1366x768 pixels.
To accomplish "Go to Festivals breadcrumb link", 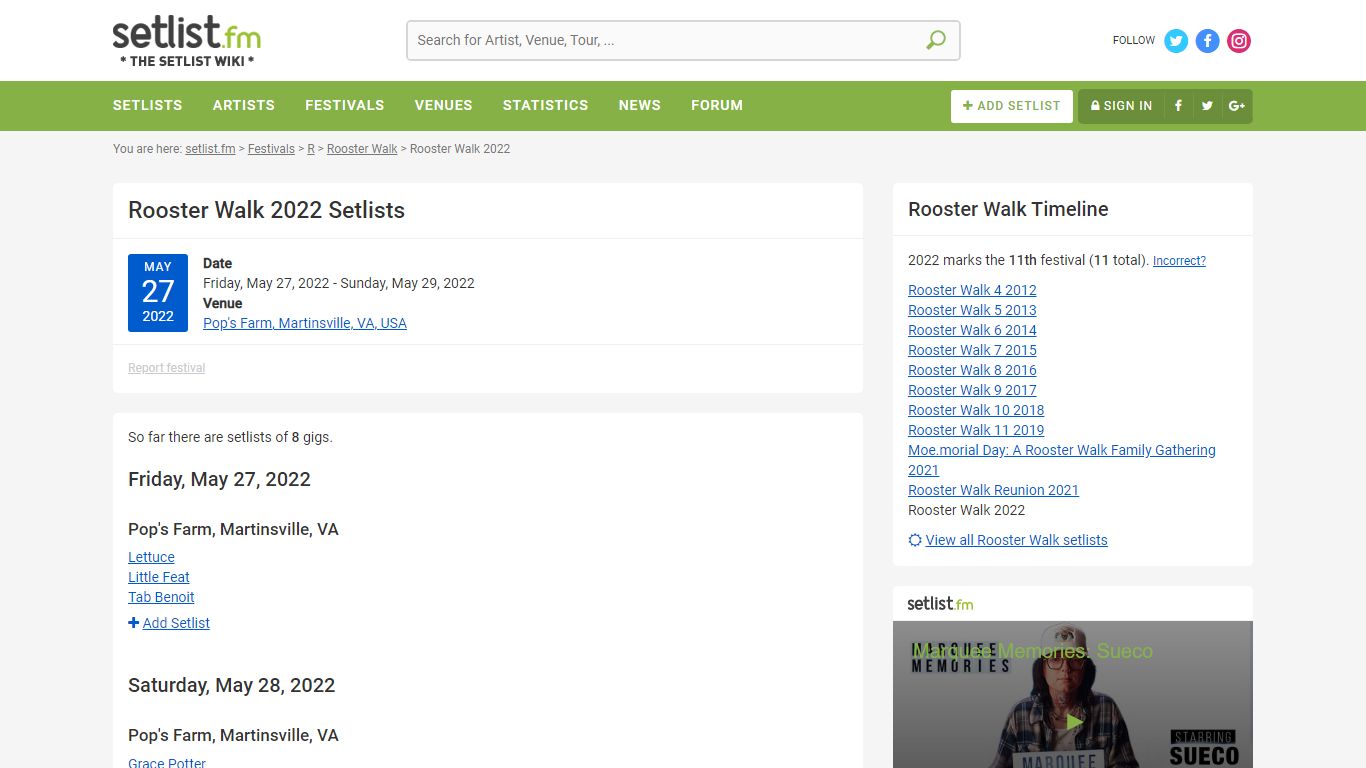I will [271, 149].
